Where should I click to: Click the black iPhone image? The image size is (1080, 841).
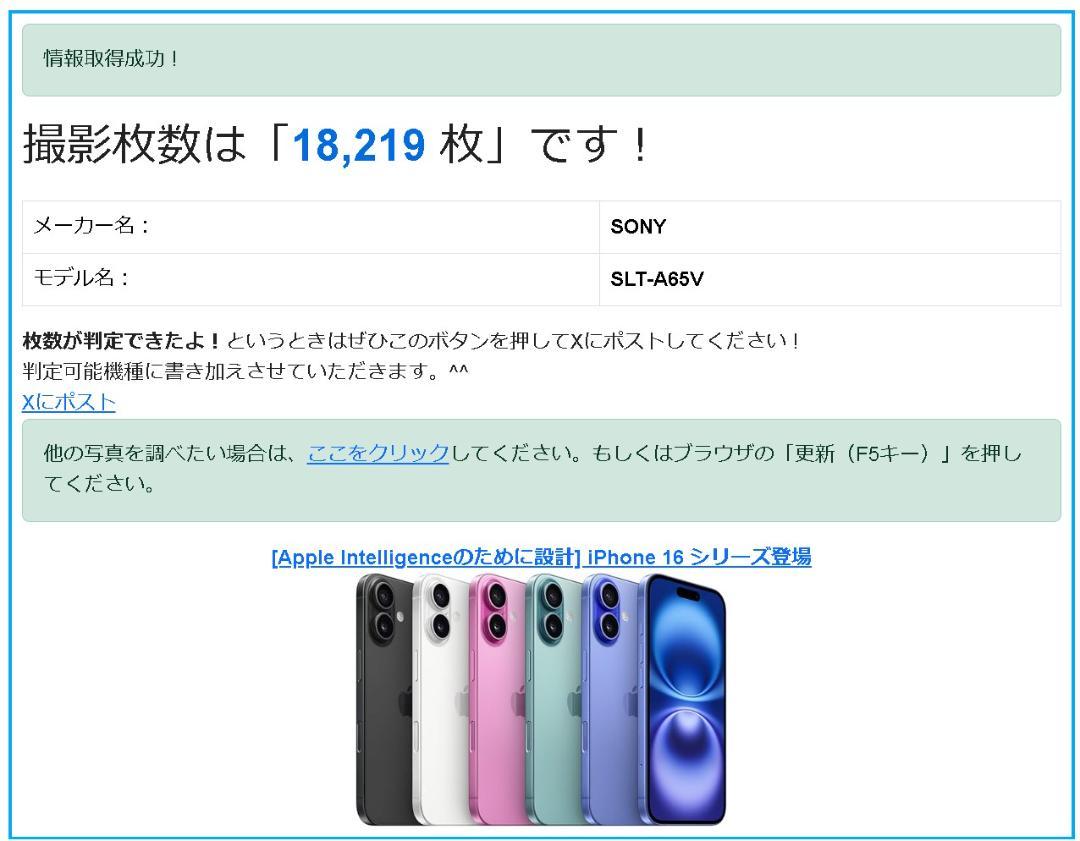click(384, 698)
